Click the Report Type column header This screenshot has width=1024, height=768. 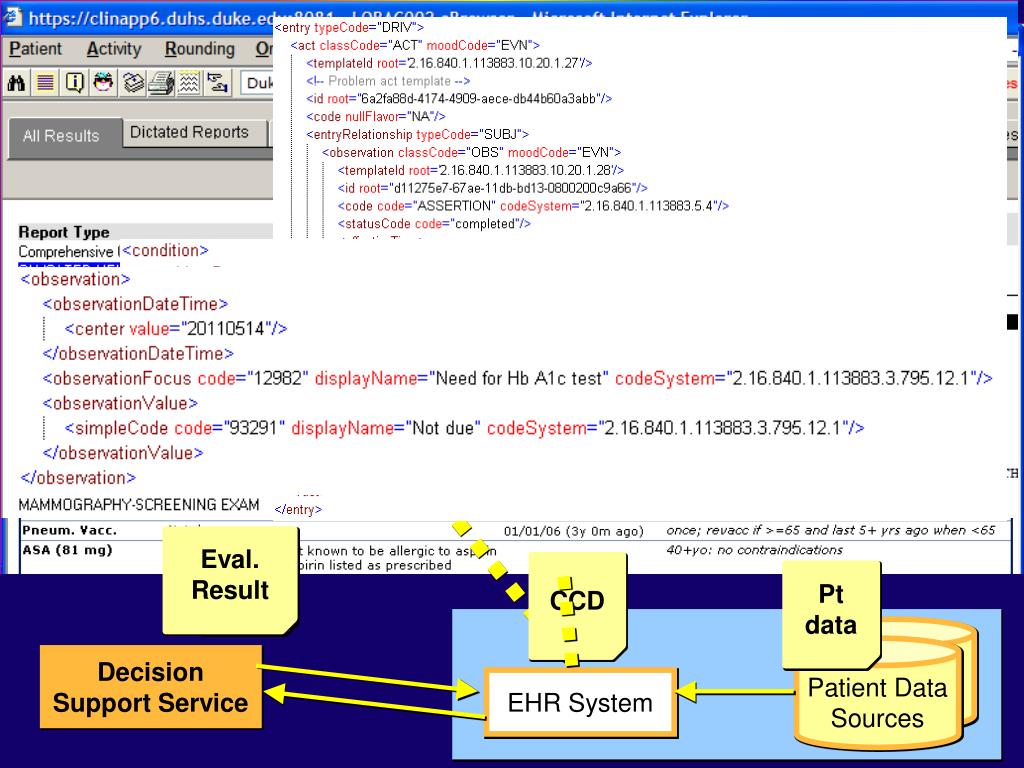pos(64,232)
